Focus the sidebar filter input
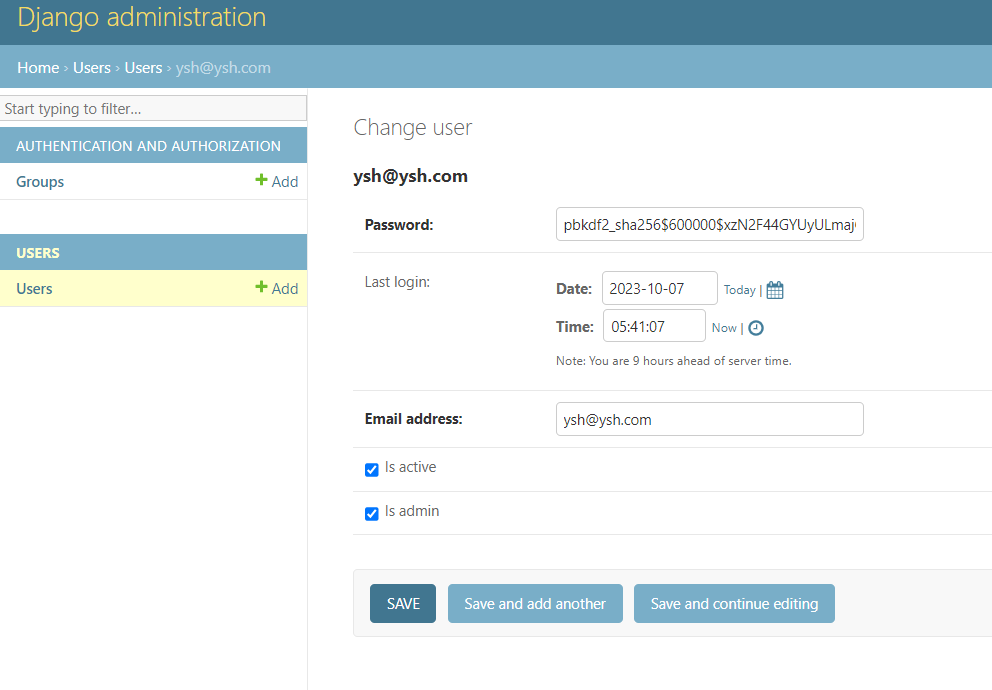 (x=153, y=108)
